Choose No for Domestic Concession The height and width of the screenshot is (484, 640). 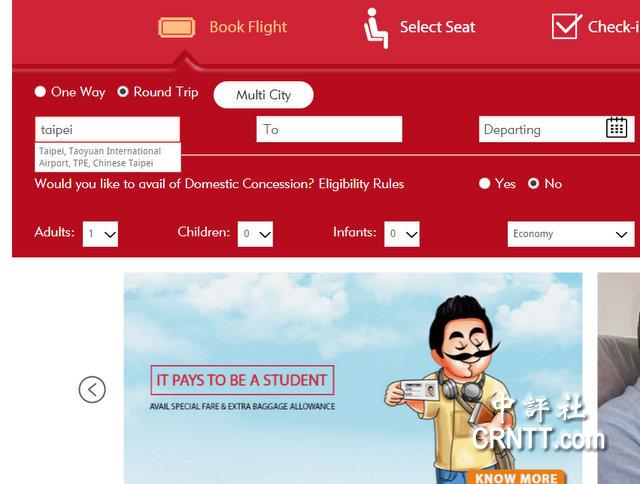pos(533,184)
